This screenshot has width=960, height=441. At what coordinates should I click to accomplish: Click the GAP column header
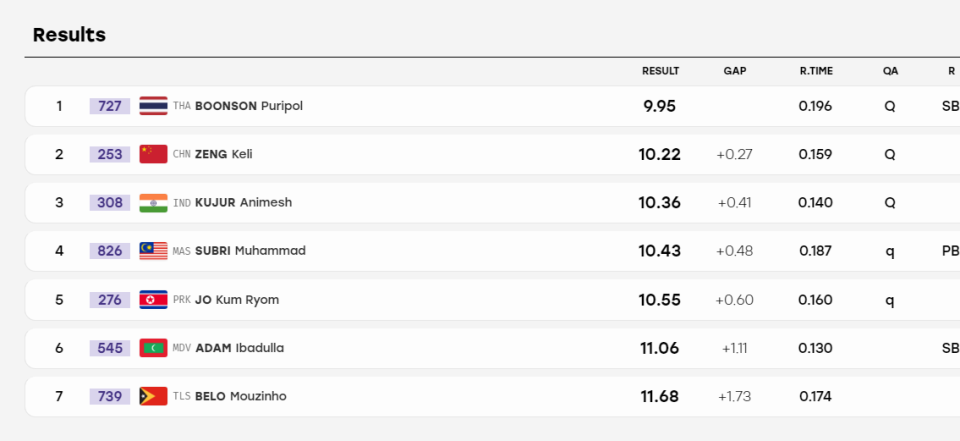pyautogui.click(x=735, y=71)
